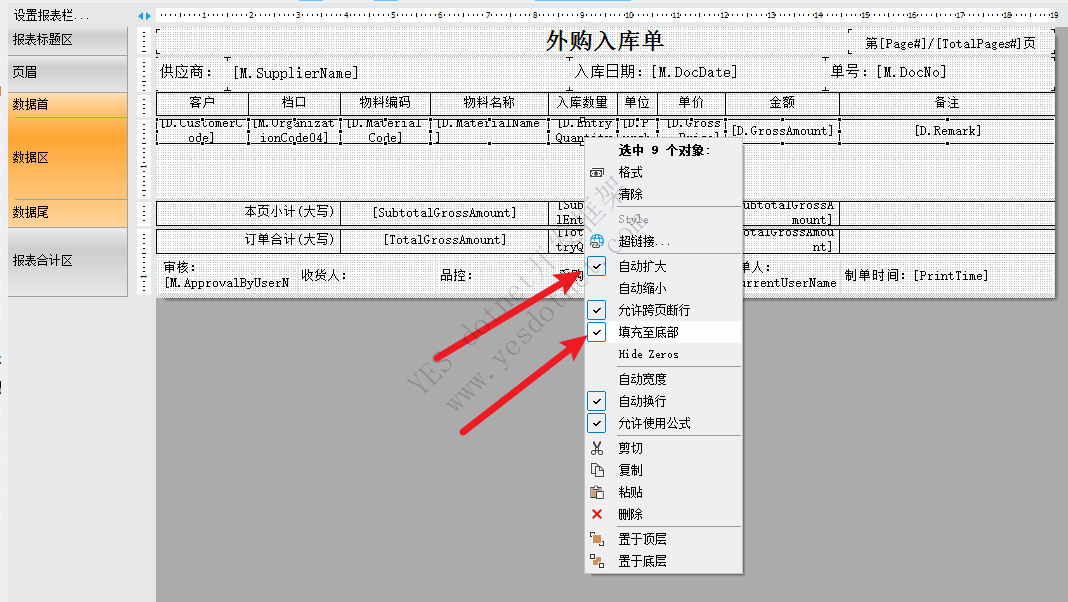The height and width of the screenshot is (602, 1068).
Task: Click the band grip handle beside 数据尾
Action: (x=144, y=213)
